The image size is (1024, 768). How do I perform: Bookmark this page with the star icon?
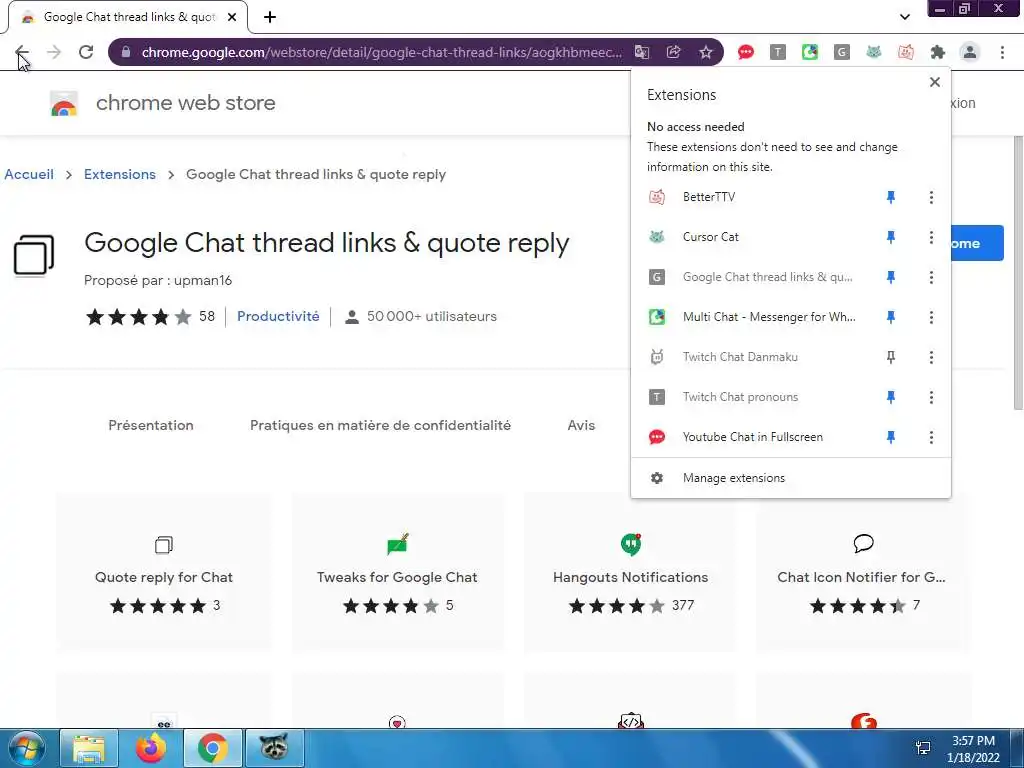point(706,52)
